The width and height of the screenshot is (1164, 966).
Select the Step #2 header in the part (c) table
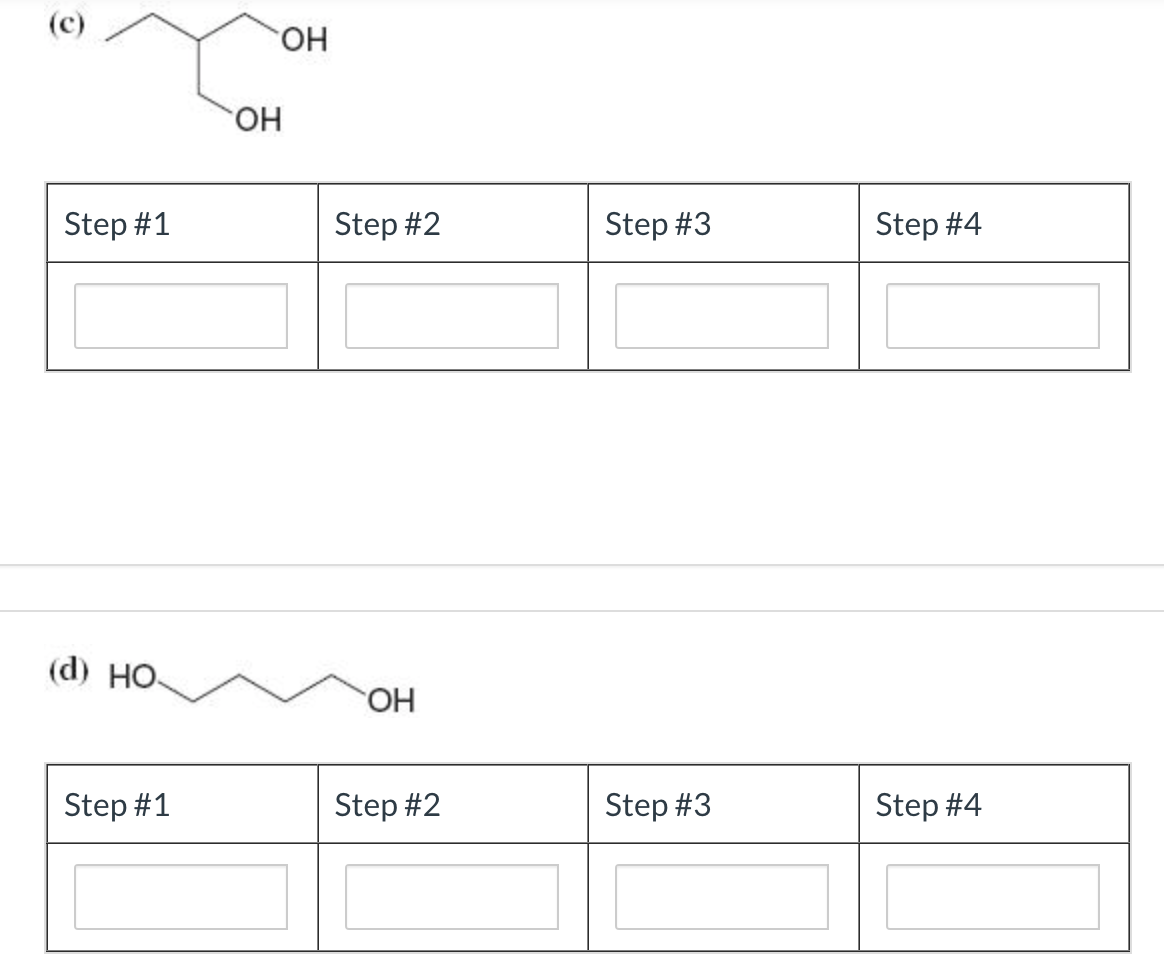coord(386,224)
